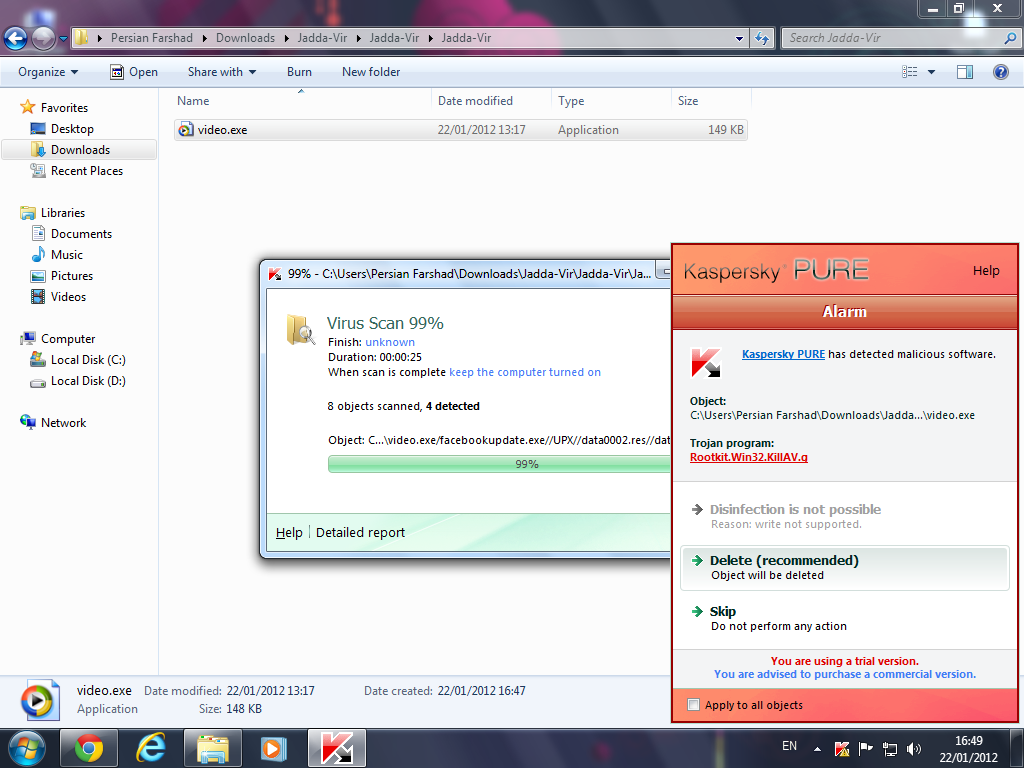Viewport: 1024px width, 768px height.
Task: Open the address bar history dropdown
Action: [739, 39]
